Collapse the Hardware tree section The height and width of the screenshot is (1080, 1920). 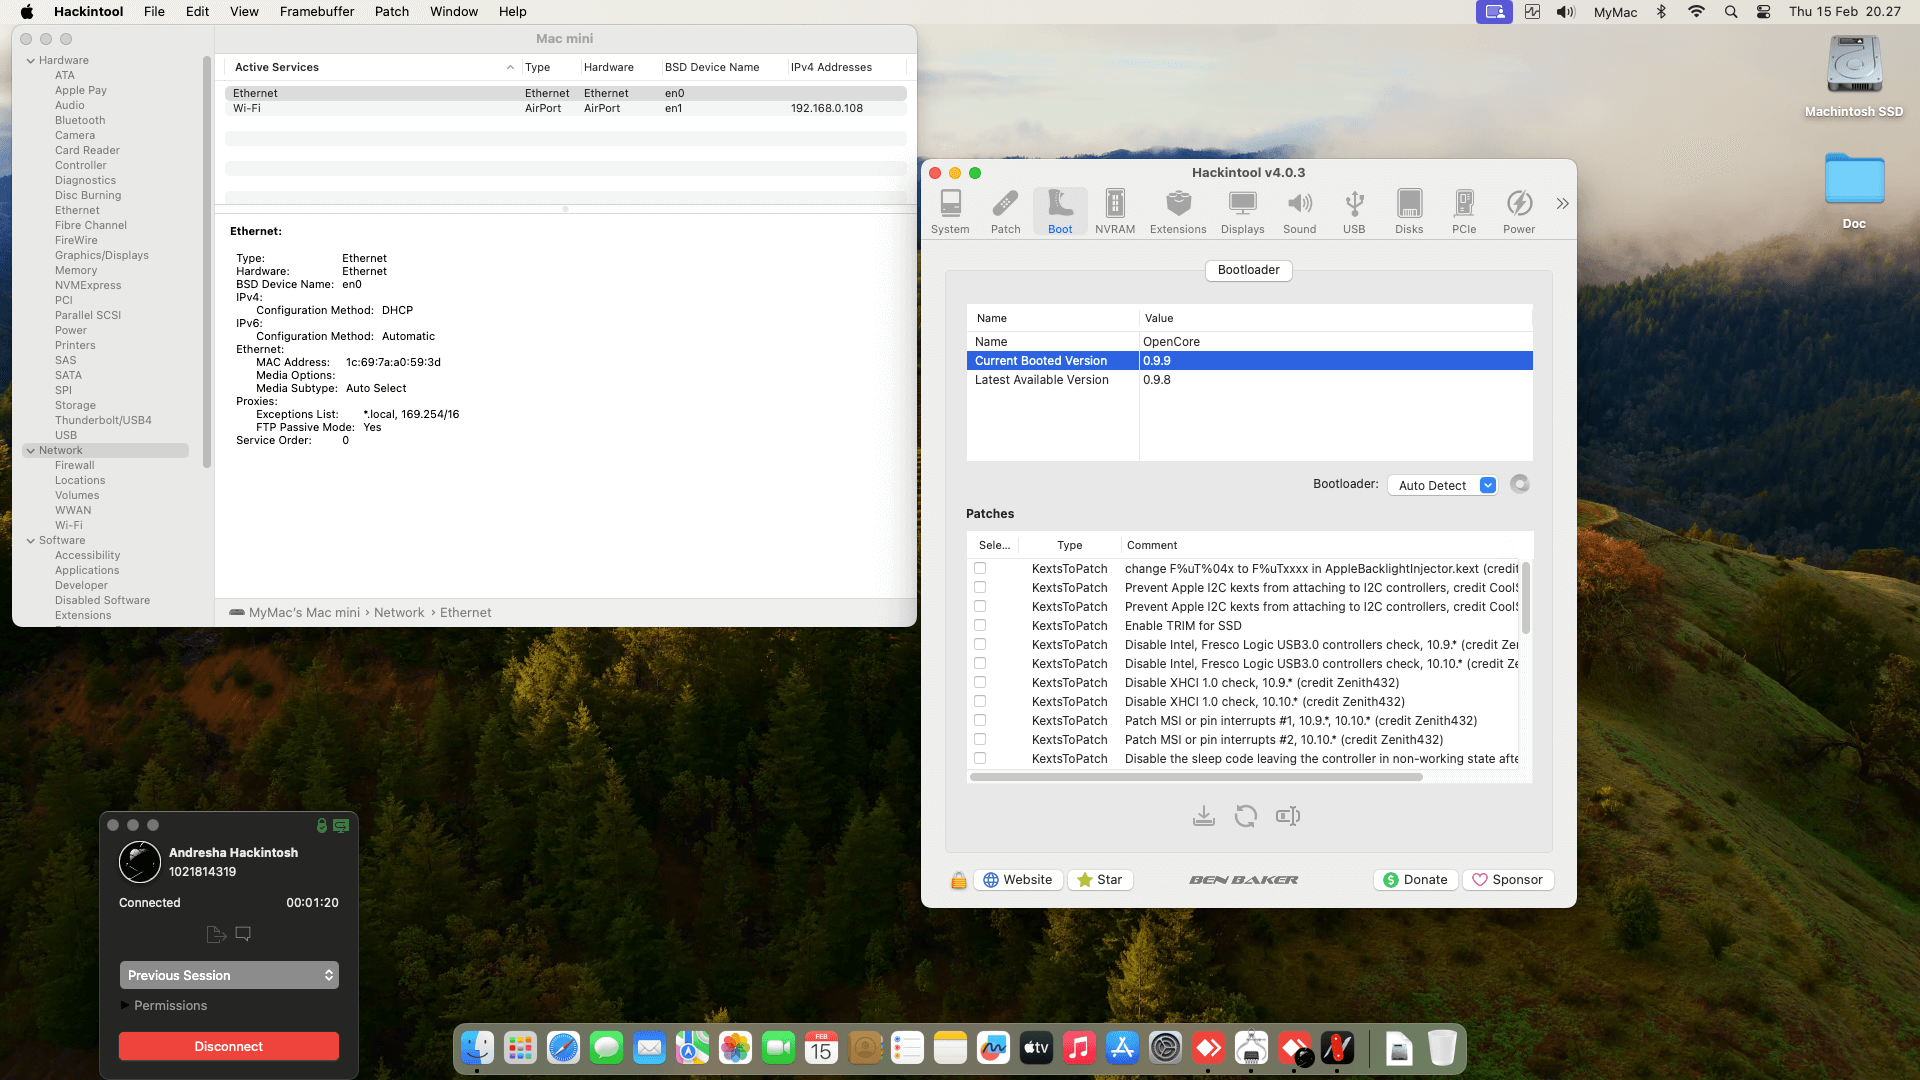point(31,60)
